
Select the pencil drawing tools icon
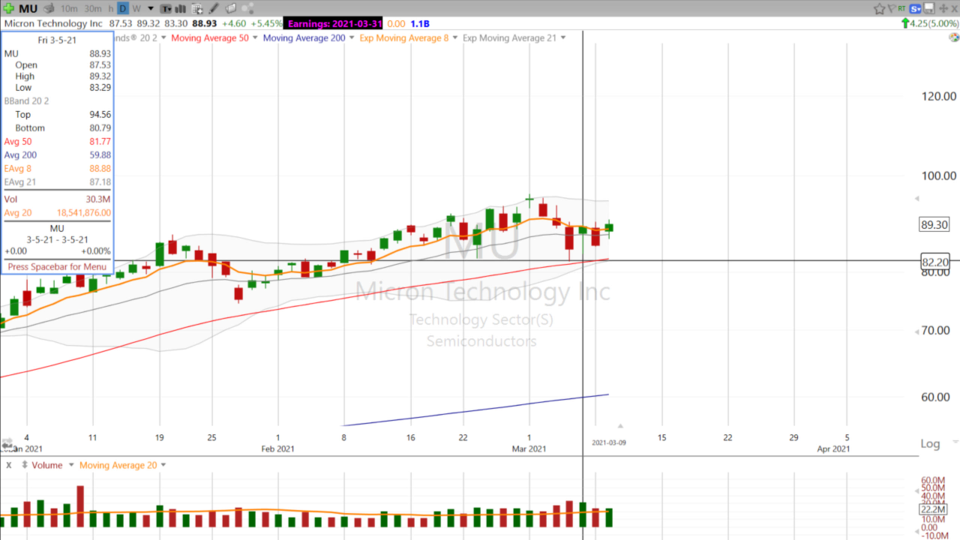point(214,9)
